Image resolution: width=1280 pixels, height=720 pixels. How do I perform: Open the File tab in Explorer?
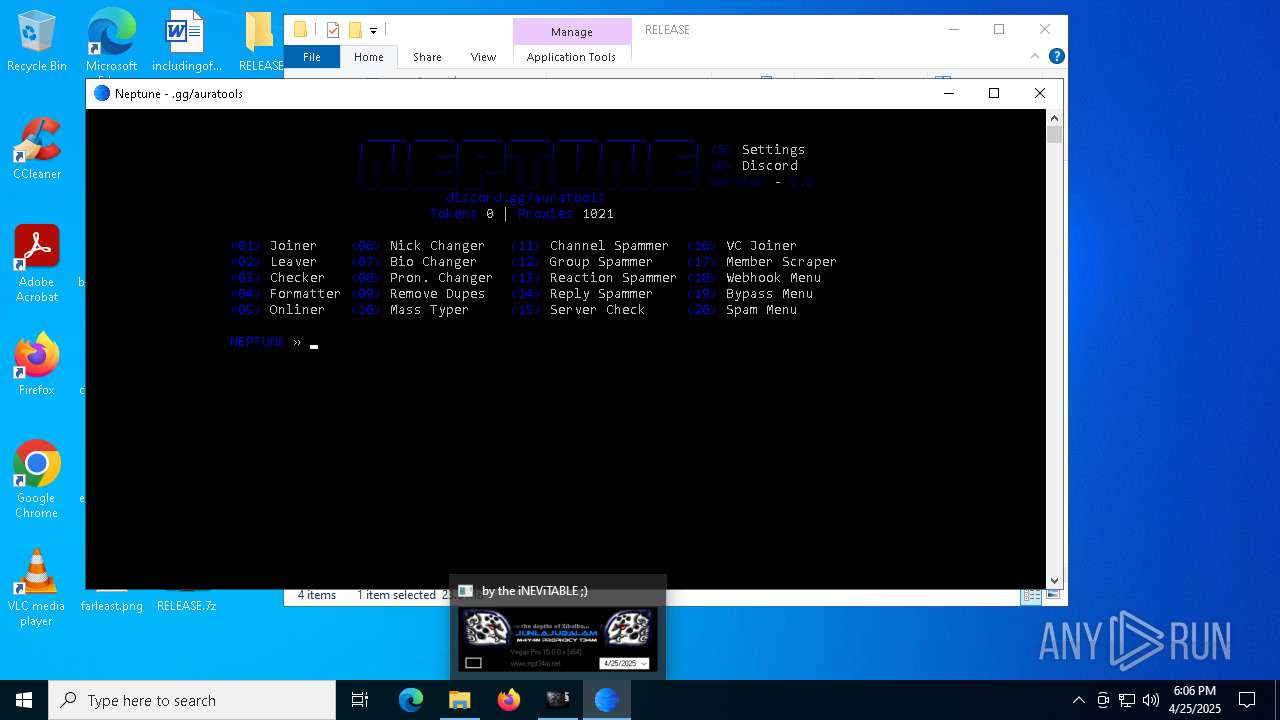312,57
